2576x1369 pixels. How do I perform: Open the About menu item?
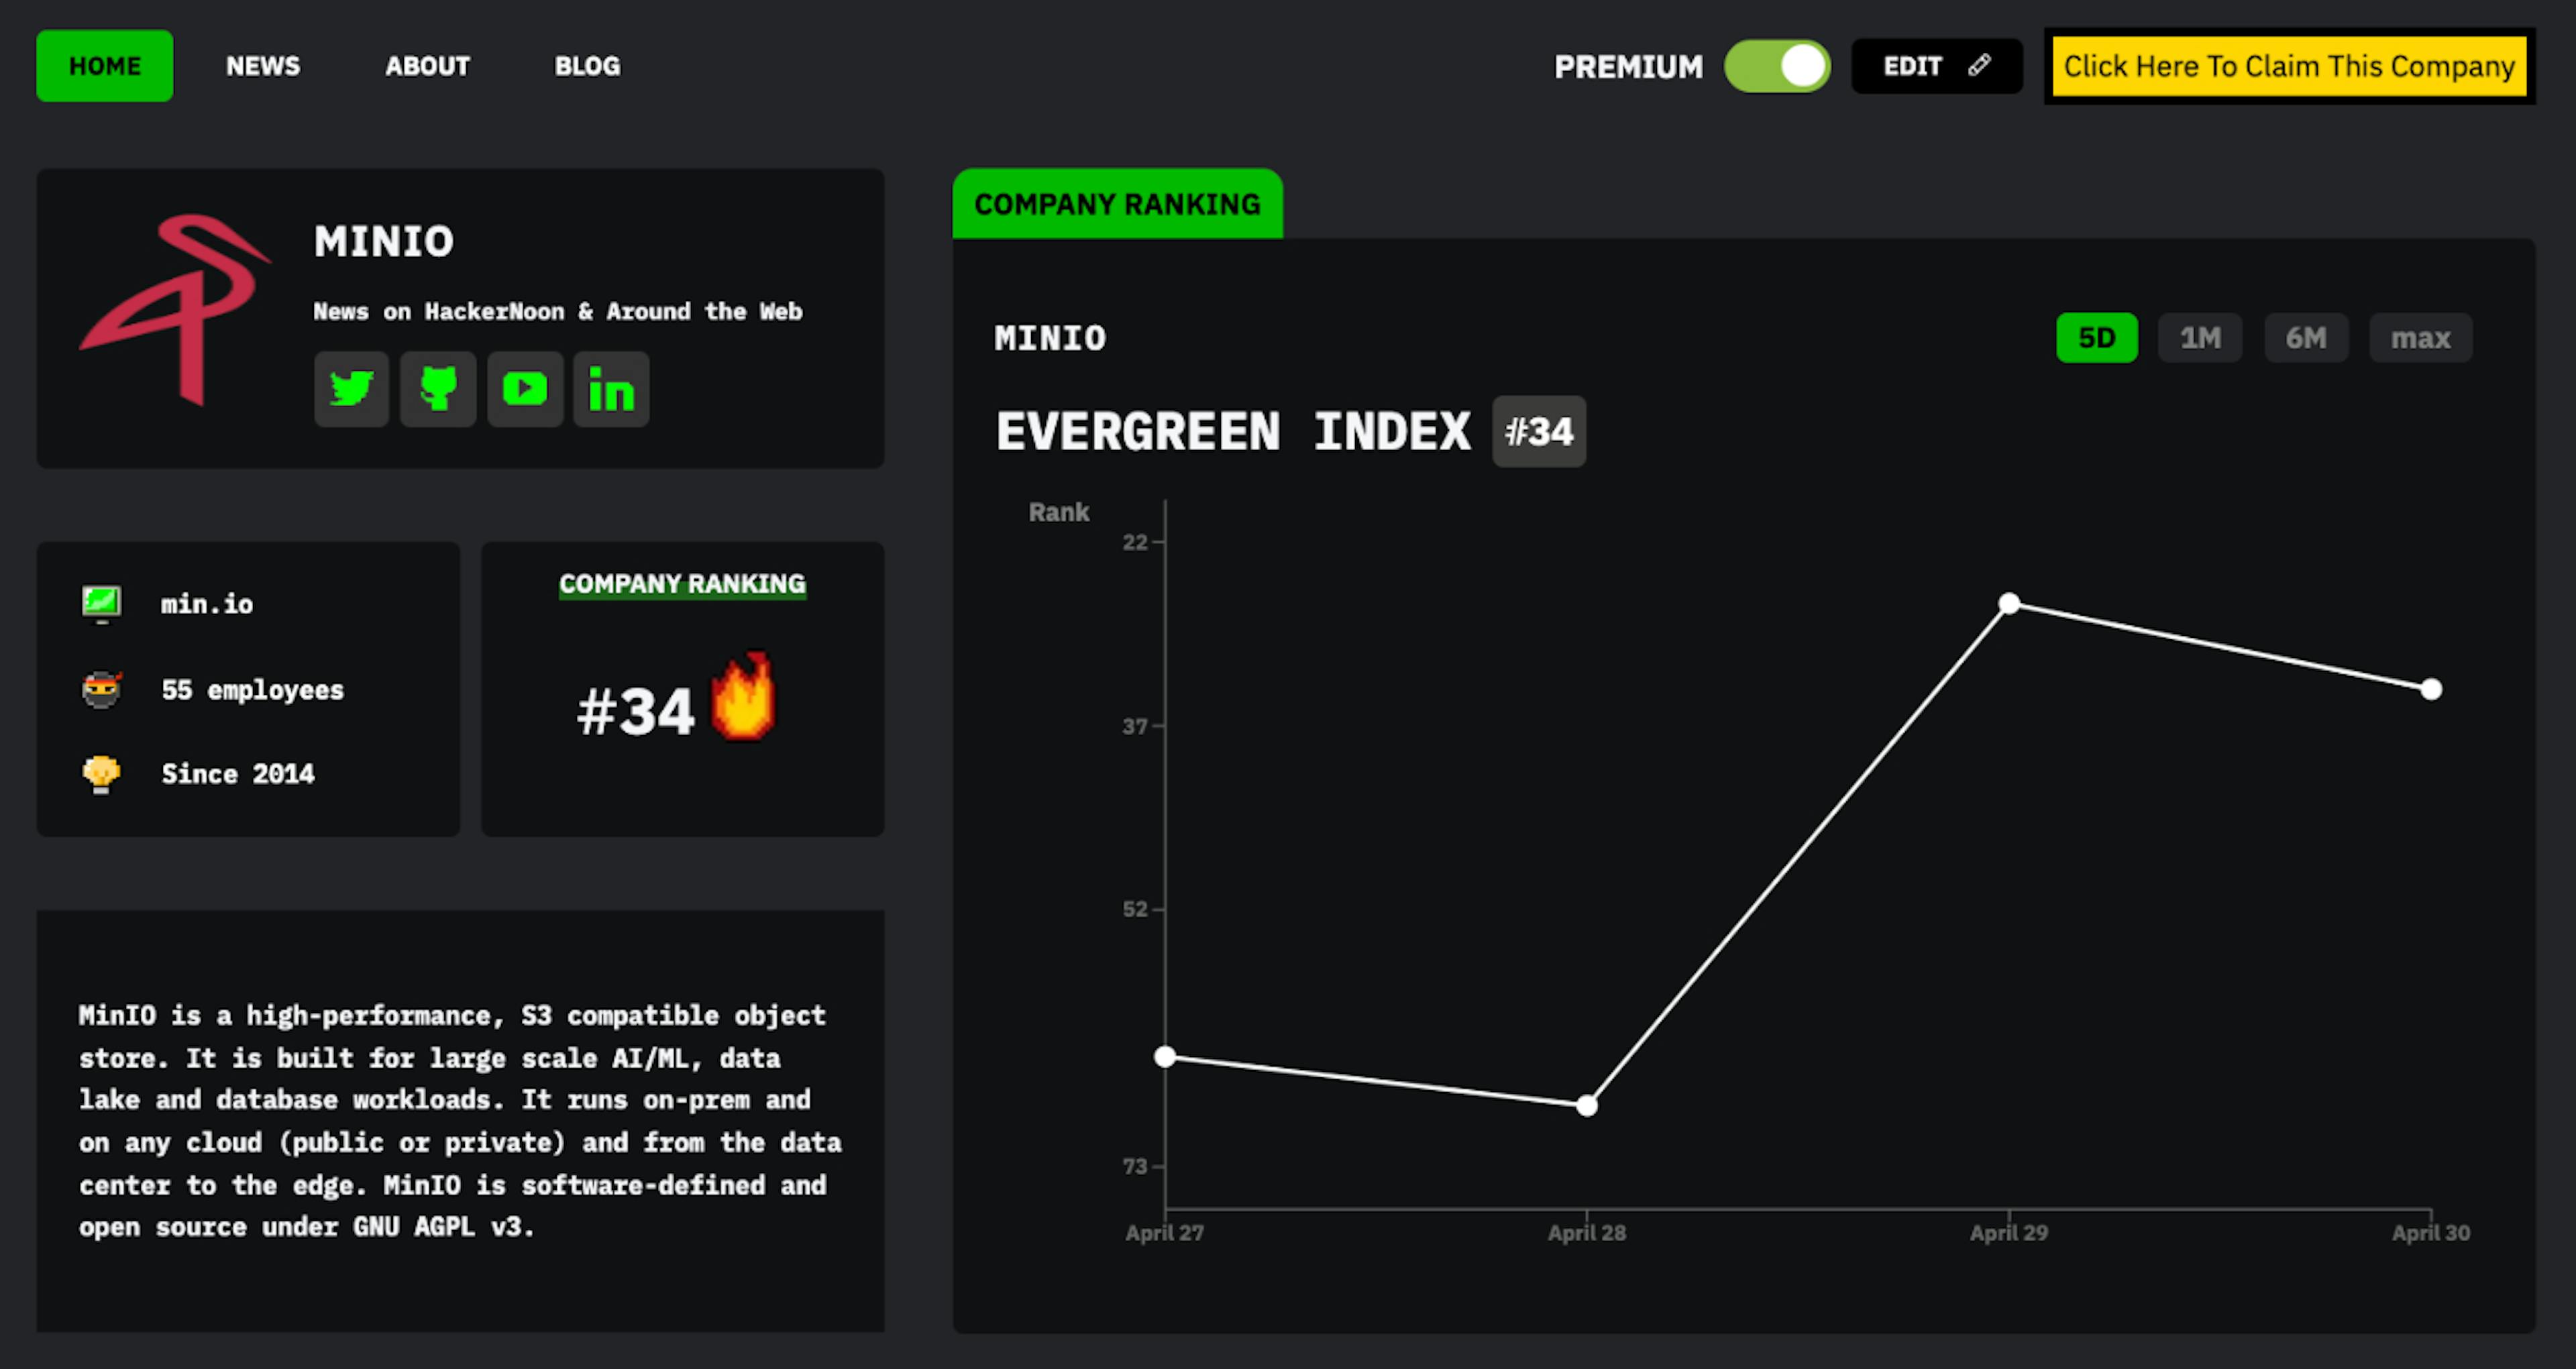tap(427, 66)
